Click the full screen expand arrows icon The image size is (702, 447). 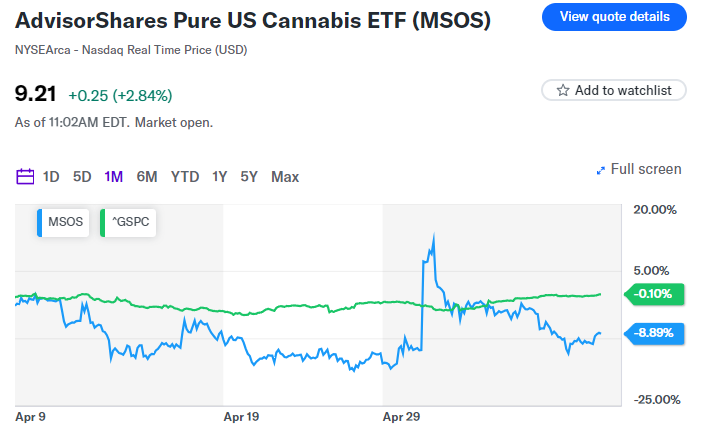(600, 170)
